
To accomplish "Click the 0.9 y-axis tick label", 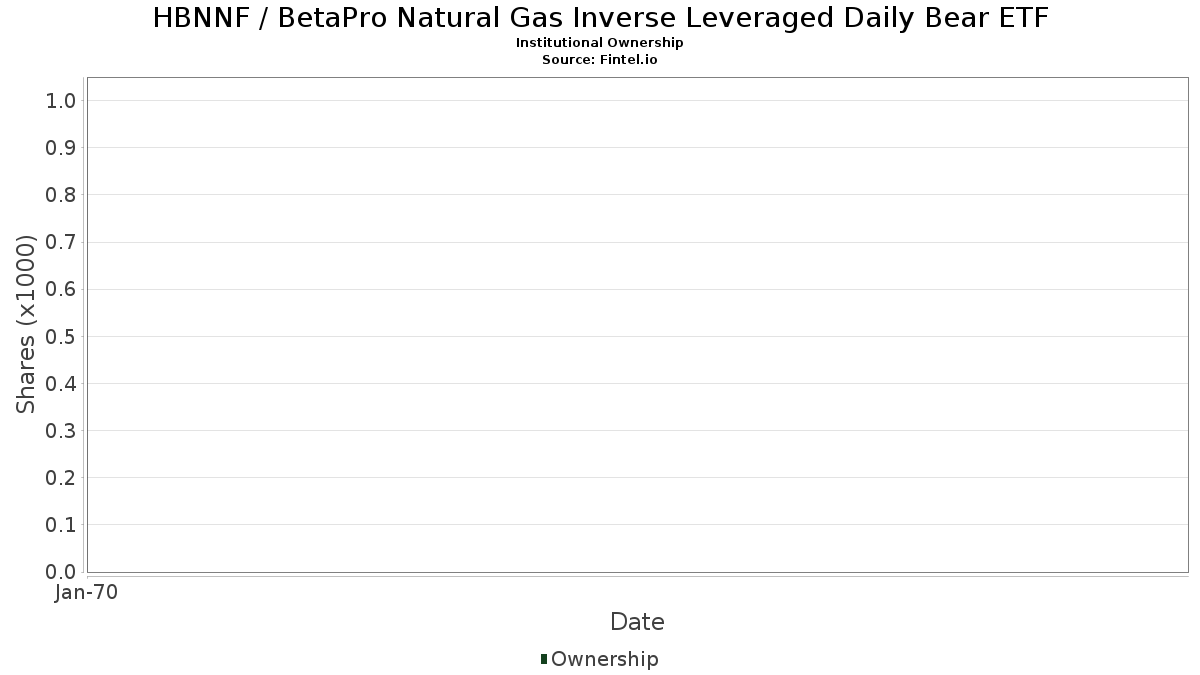I will (61, 148).
